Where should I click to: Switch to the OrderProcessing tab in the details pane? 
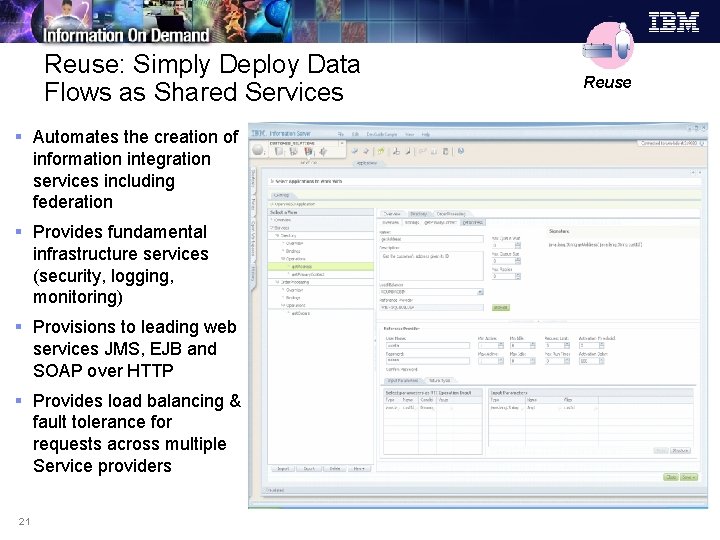coord(450,214)
